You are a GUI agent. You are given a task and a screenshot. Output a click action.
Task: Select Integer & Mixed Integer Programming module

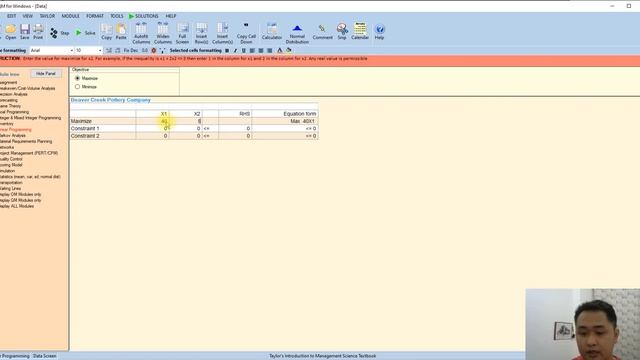click(30, 118)
